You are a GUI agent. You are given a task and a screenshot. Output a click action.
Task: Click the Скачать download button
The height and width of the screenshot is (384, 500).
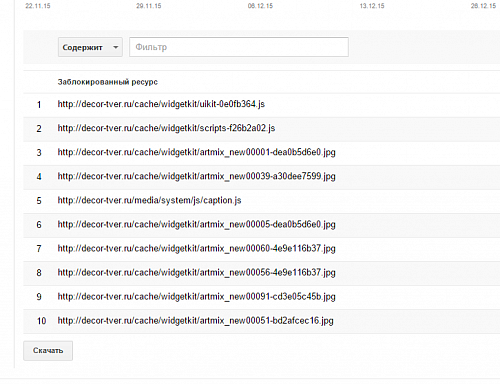[x=48, y=350]
